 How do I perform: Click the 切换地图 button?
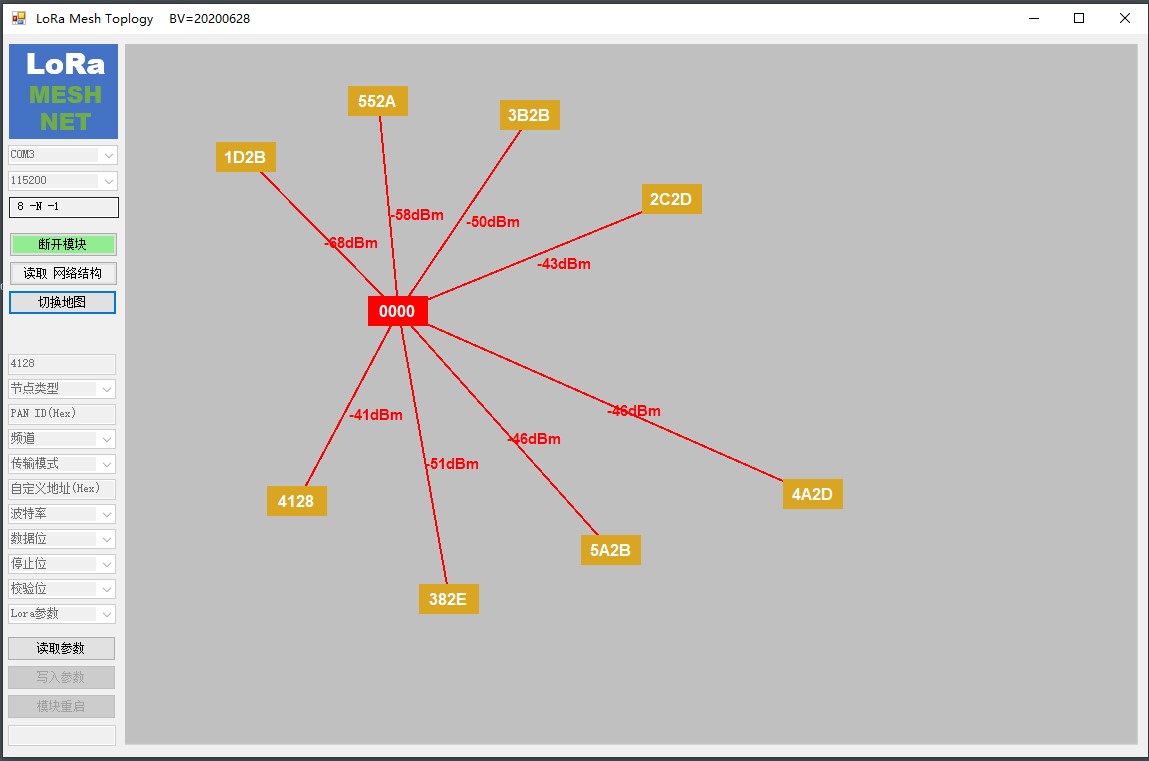pyautogui.click(x=63, y=302)
